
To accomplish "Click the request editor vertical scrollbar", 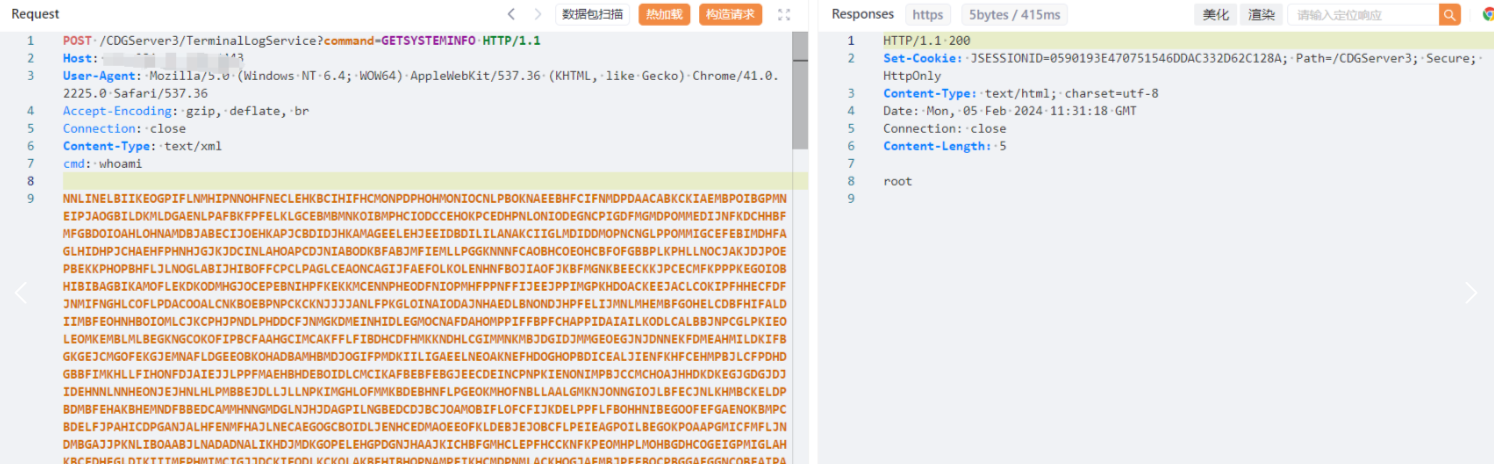I will [x=800, y=90].
